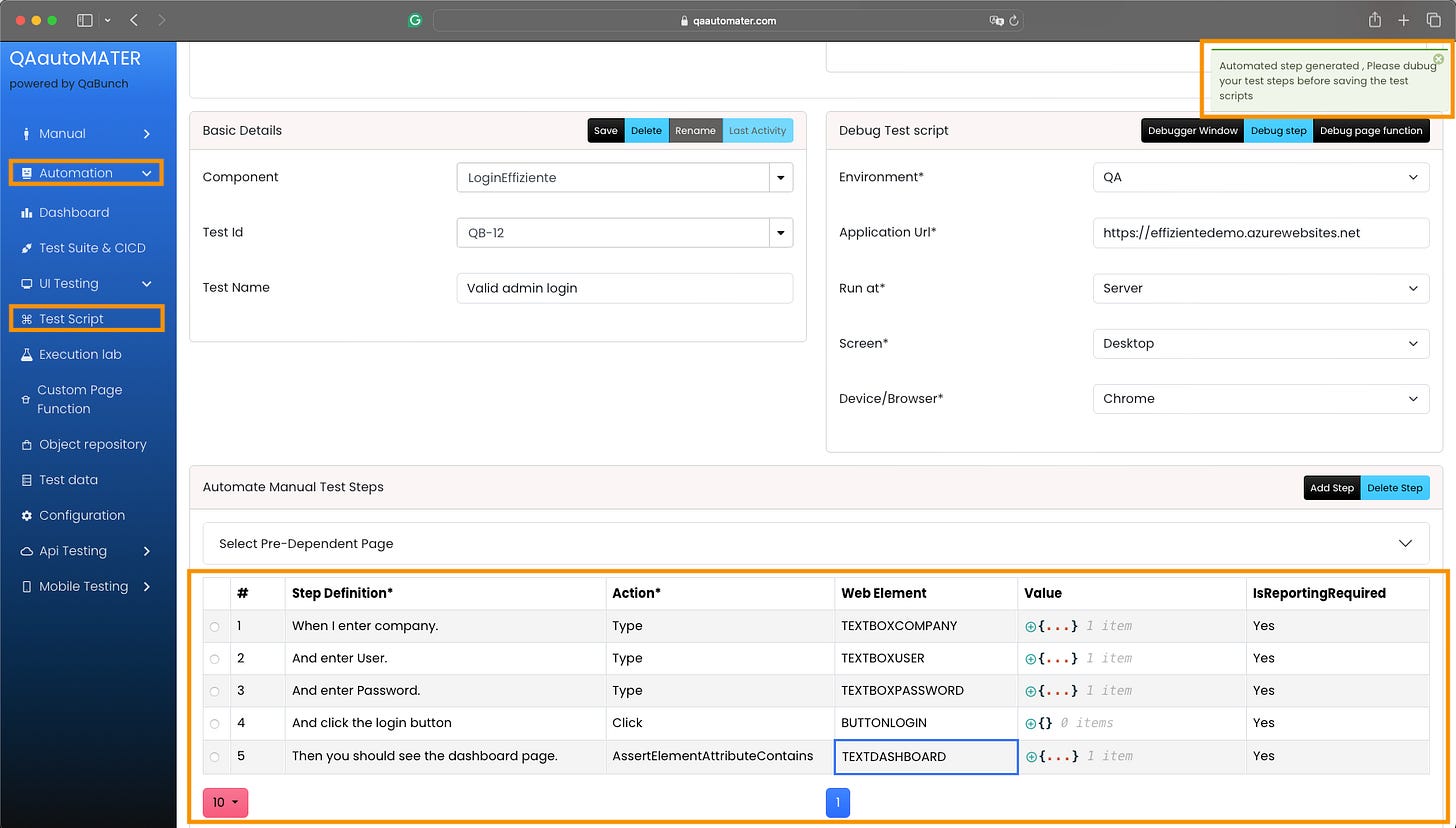Click the Mobile Testing phone icon
The image size is (1456, 828).
pyautogui.click(x=25, y=586)
